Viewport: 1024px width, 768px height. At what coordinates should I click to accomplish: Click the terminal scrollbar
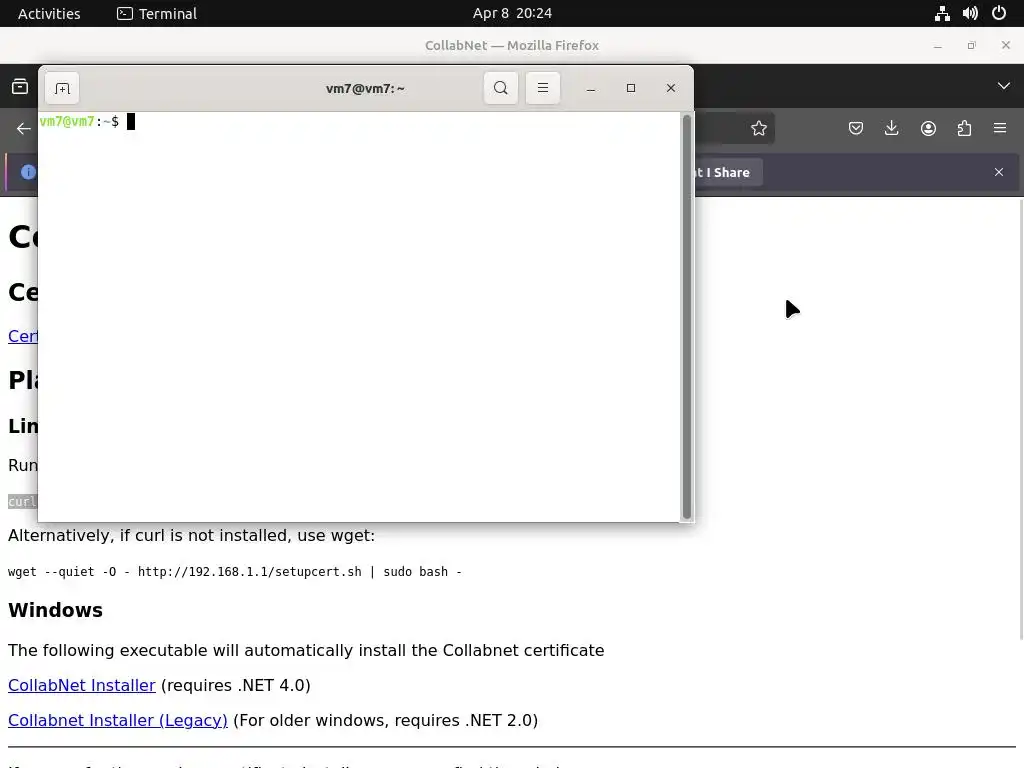coord(686,317)
